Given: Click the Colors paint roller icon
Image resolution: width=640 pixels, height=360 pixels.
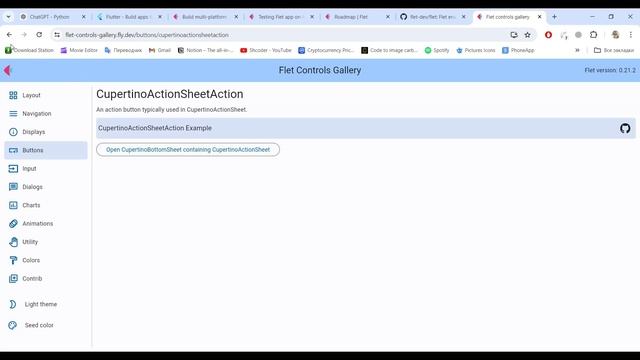Looking at the screenshot, I should tap(13, 260).
